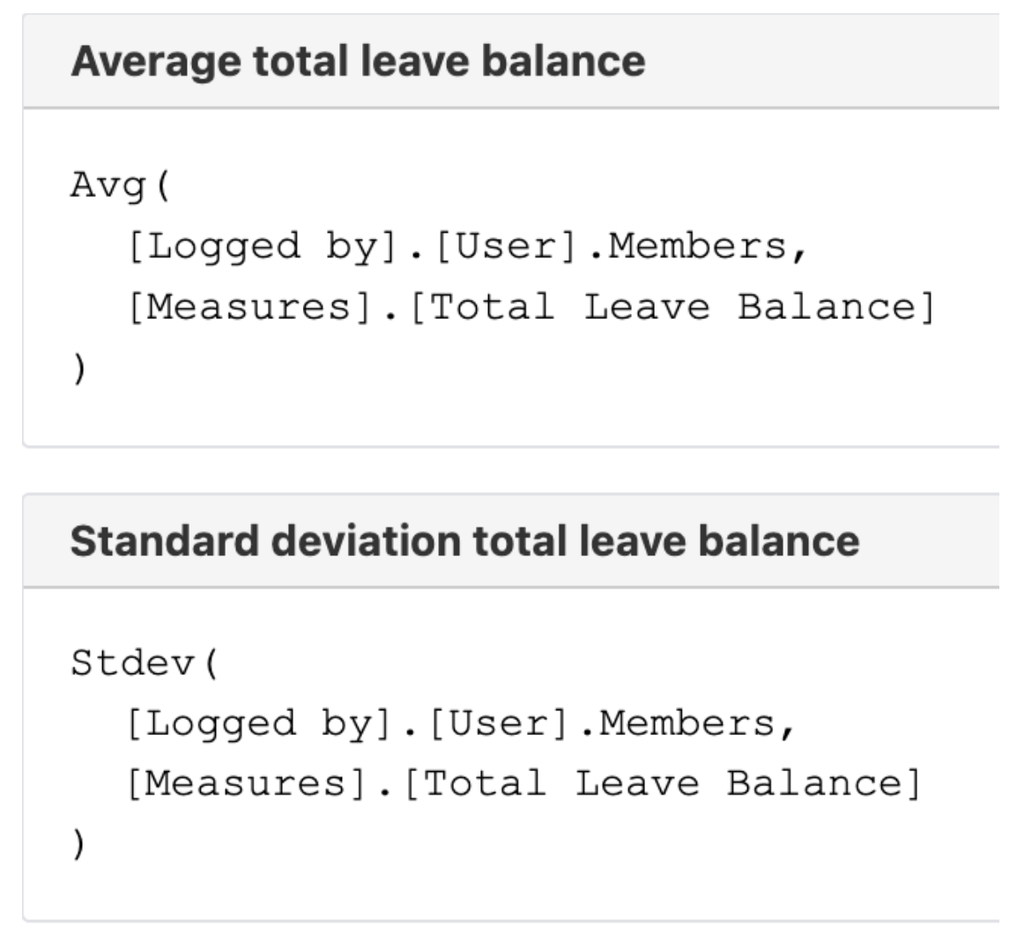The image size is (1024, 943).
Task: Click the "Average total leave balance" panel heading
Action: click(x=359, y=61)
